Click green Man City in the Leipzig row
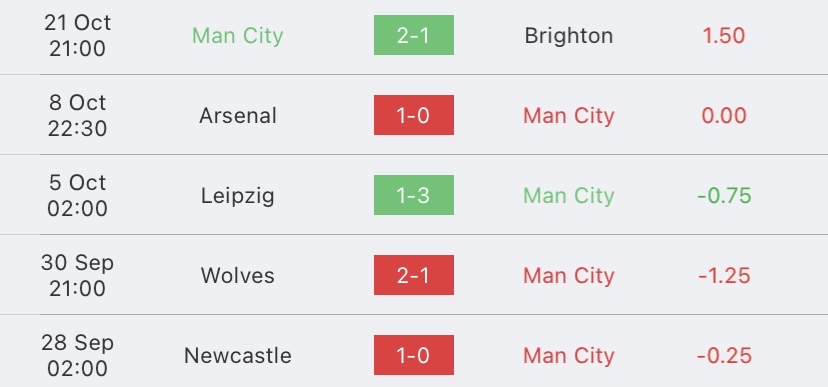This screenshot has height=387, width=828. (x=569, y=196)
